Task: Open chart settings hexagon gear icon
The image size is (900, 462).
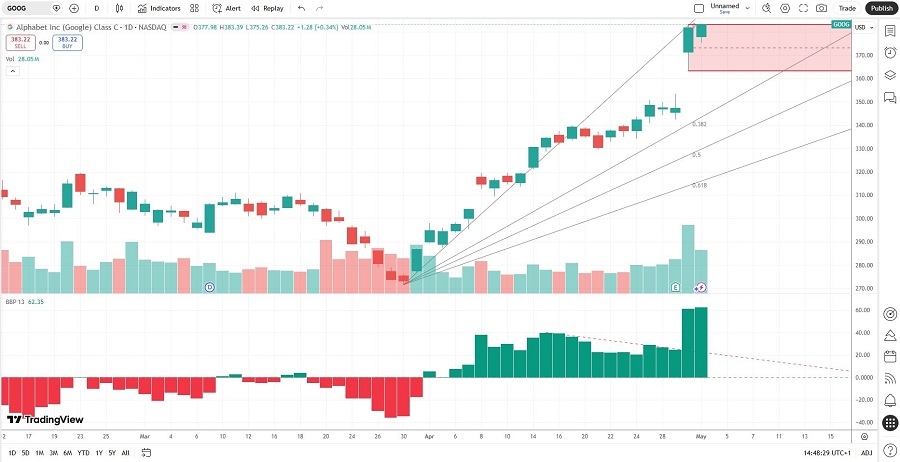Action: tap(785, 8)
